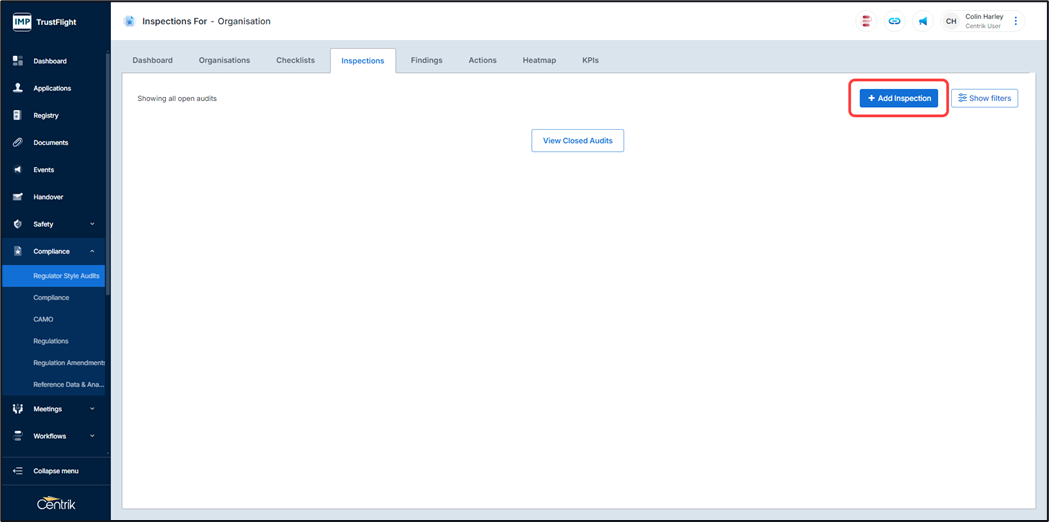Click the red database icon in header

[x=867, y=21]
